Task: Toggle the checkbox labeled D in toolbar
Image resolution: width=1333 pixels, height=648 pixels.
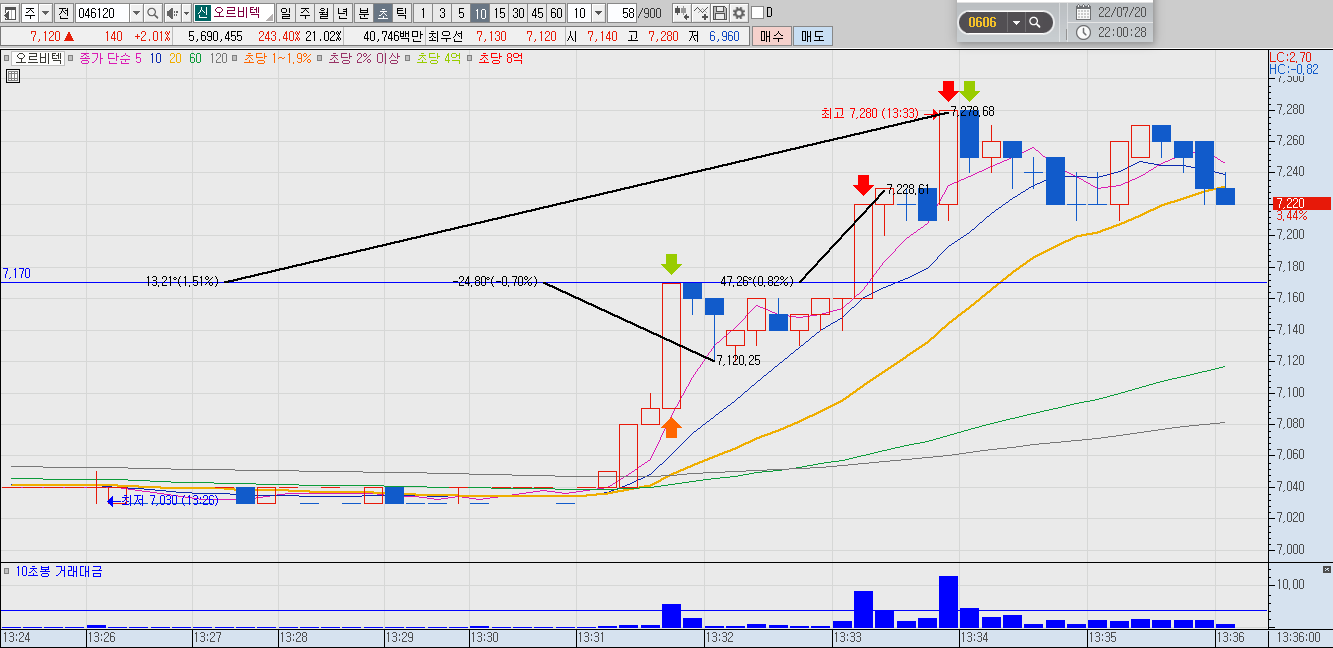Action: (757, 13)
